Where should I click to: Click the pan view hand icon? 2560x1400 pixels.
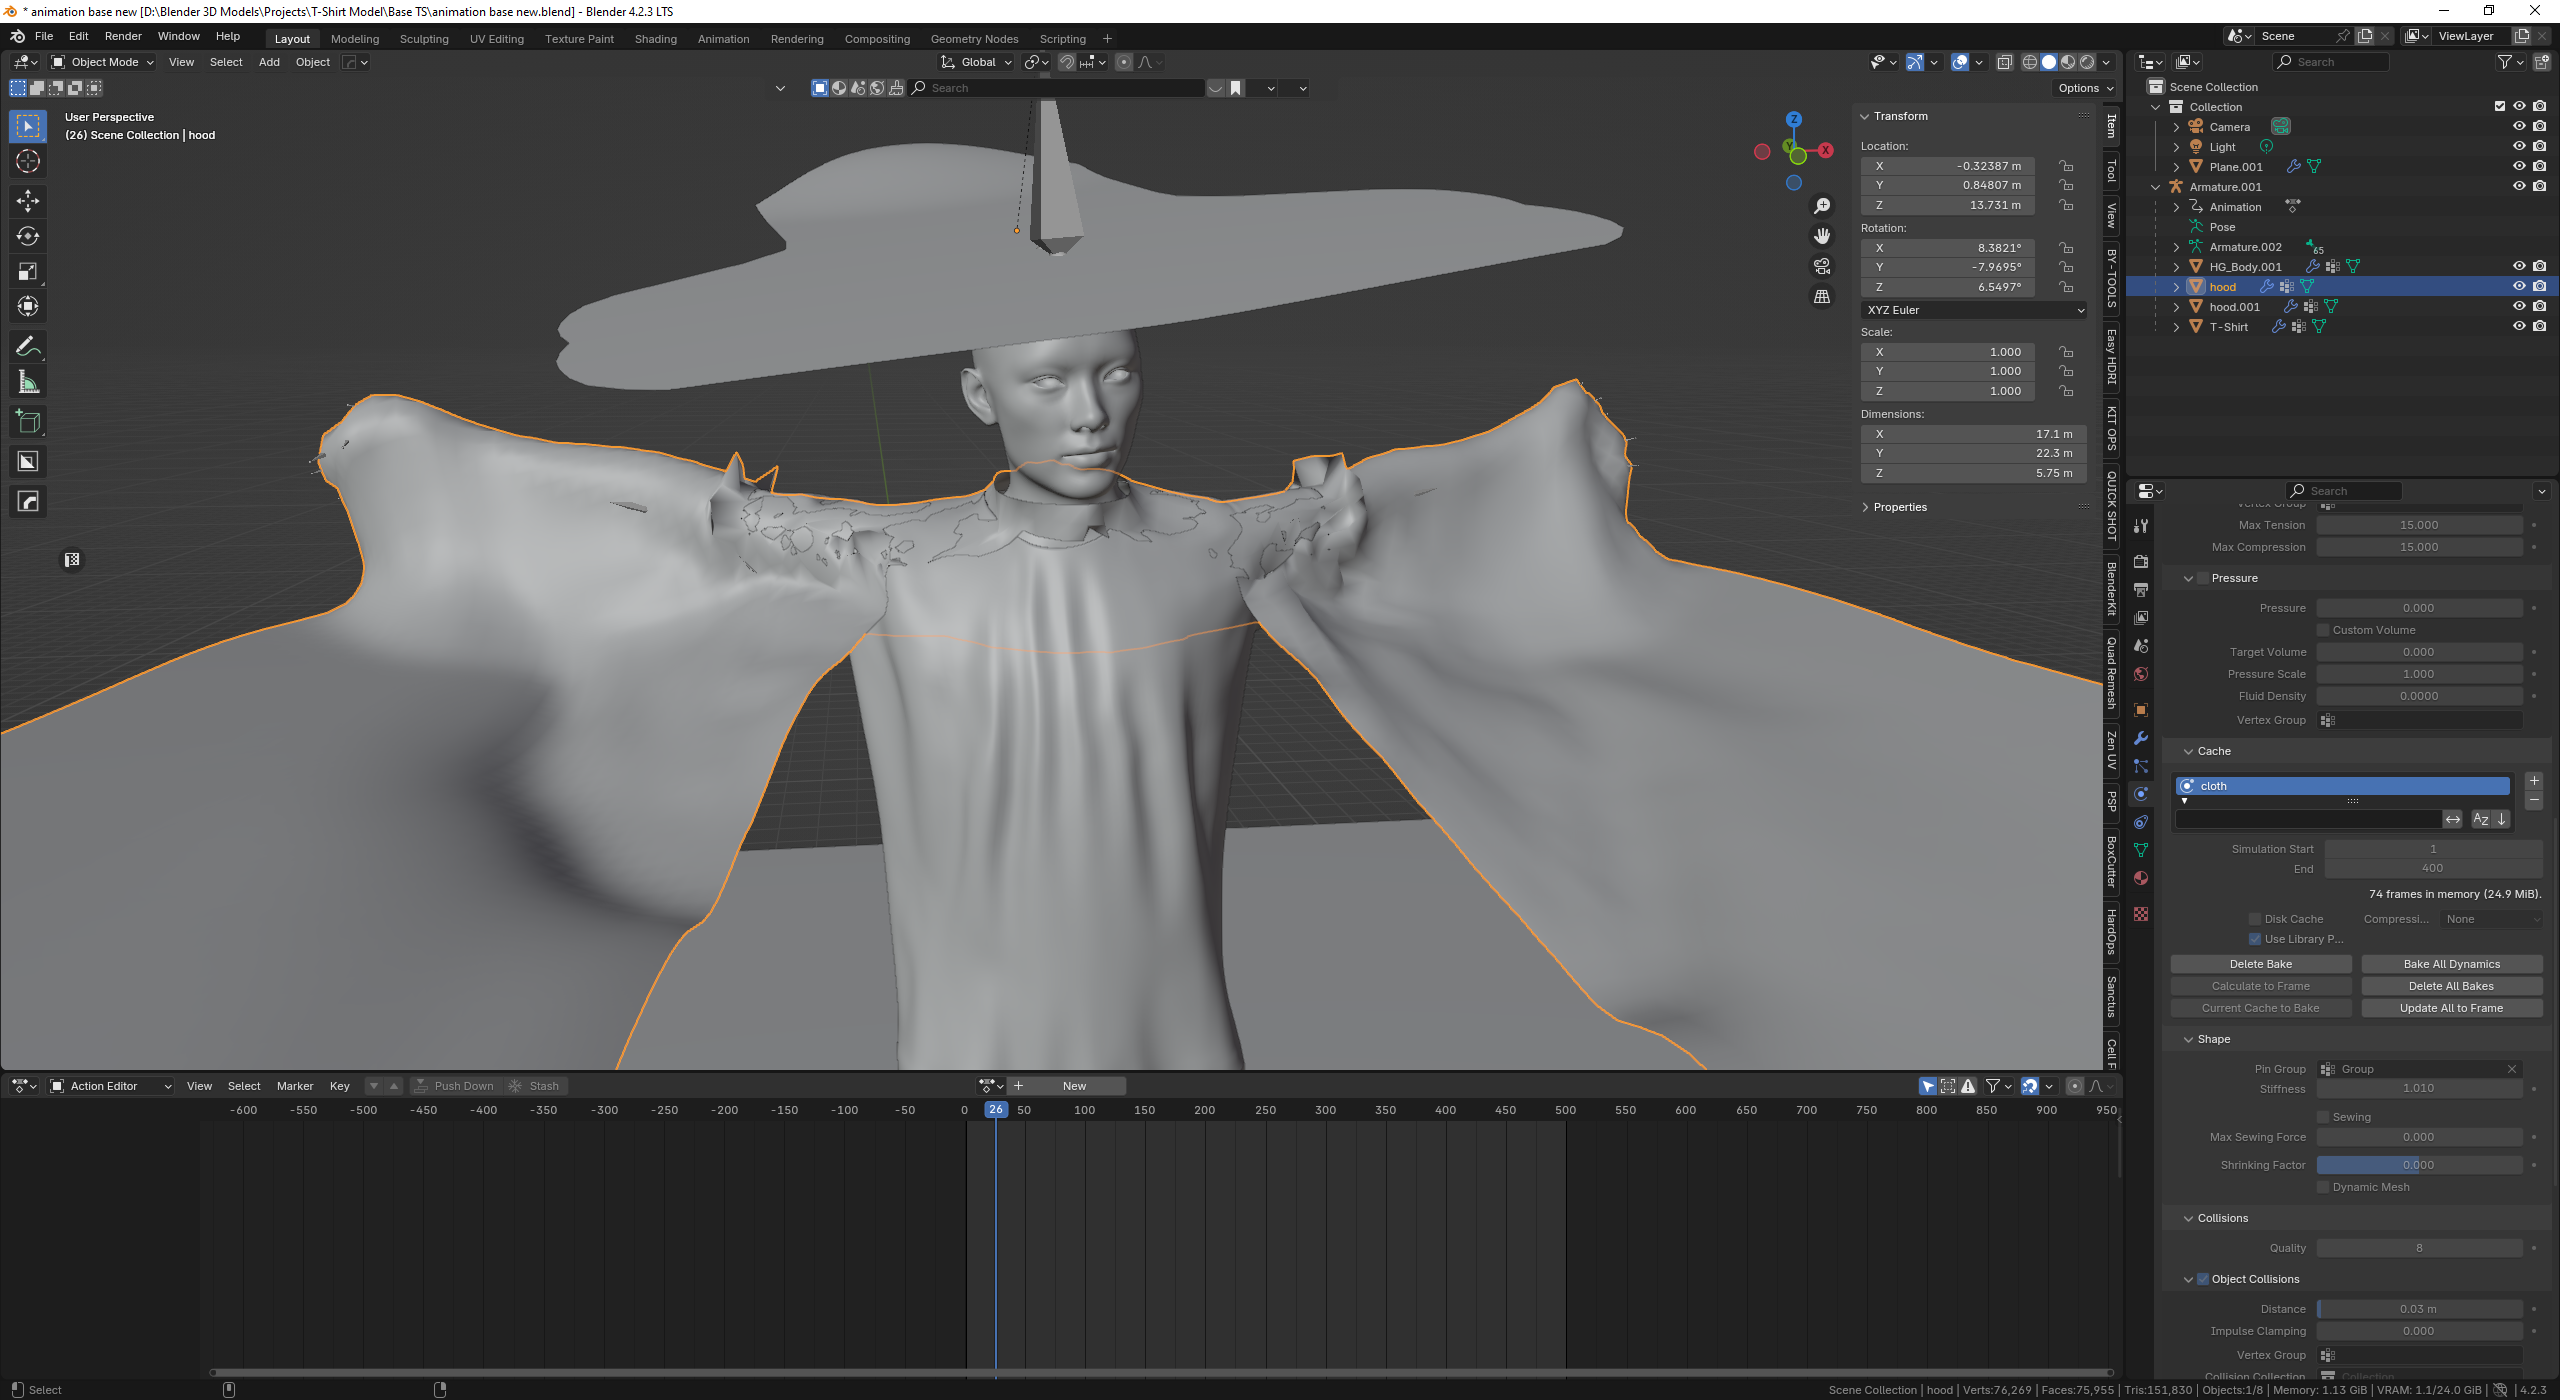click(1822, 236)
